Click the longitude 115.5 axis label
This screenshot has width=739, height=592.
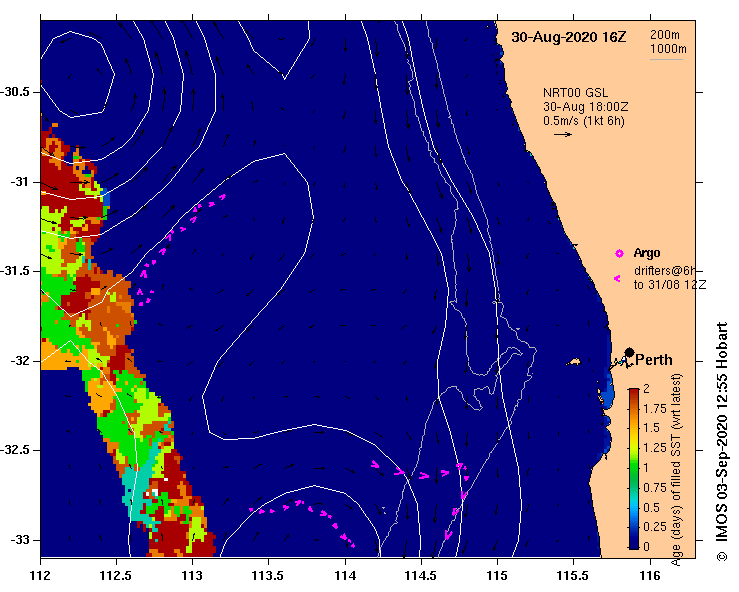pos(573,576)
